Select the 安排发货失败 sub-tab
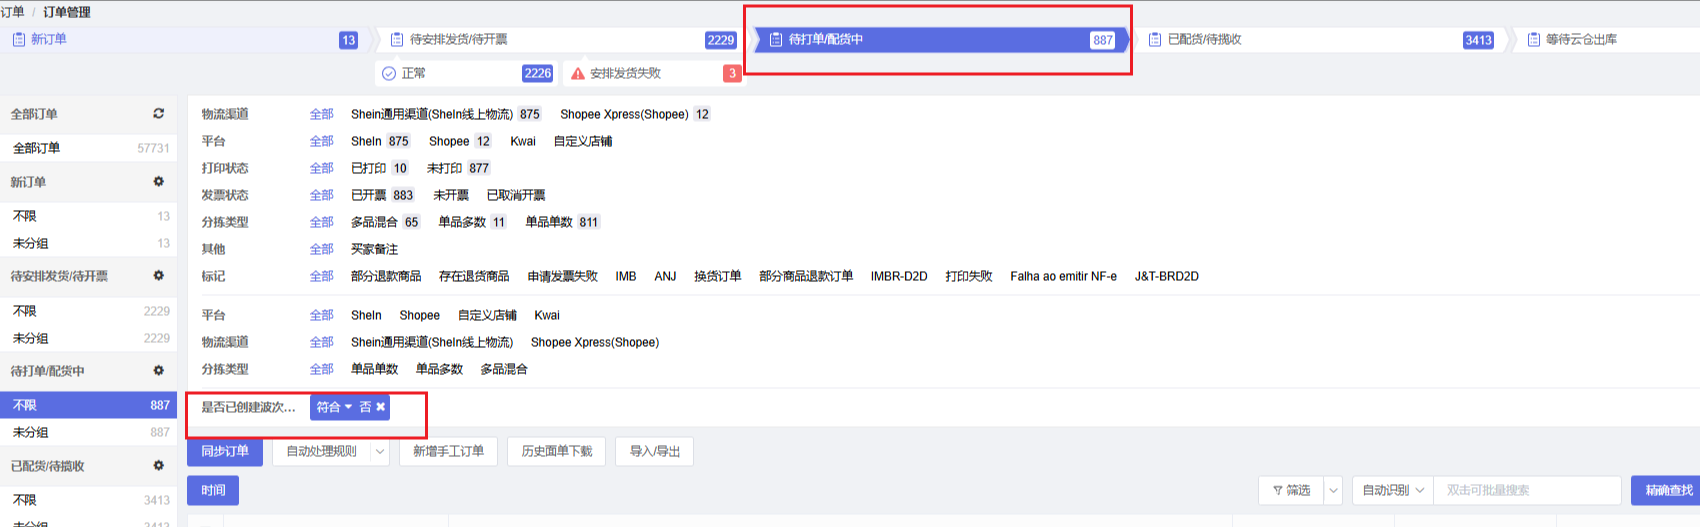The height and width of the screenshot is (527, 1700). point(653,73)
